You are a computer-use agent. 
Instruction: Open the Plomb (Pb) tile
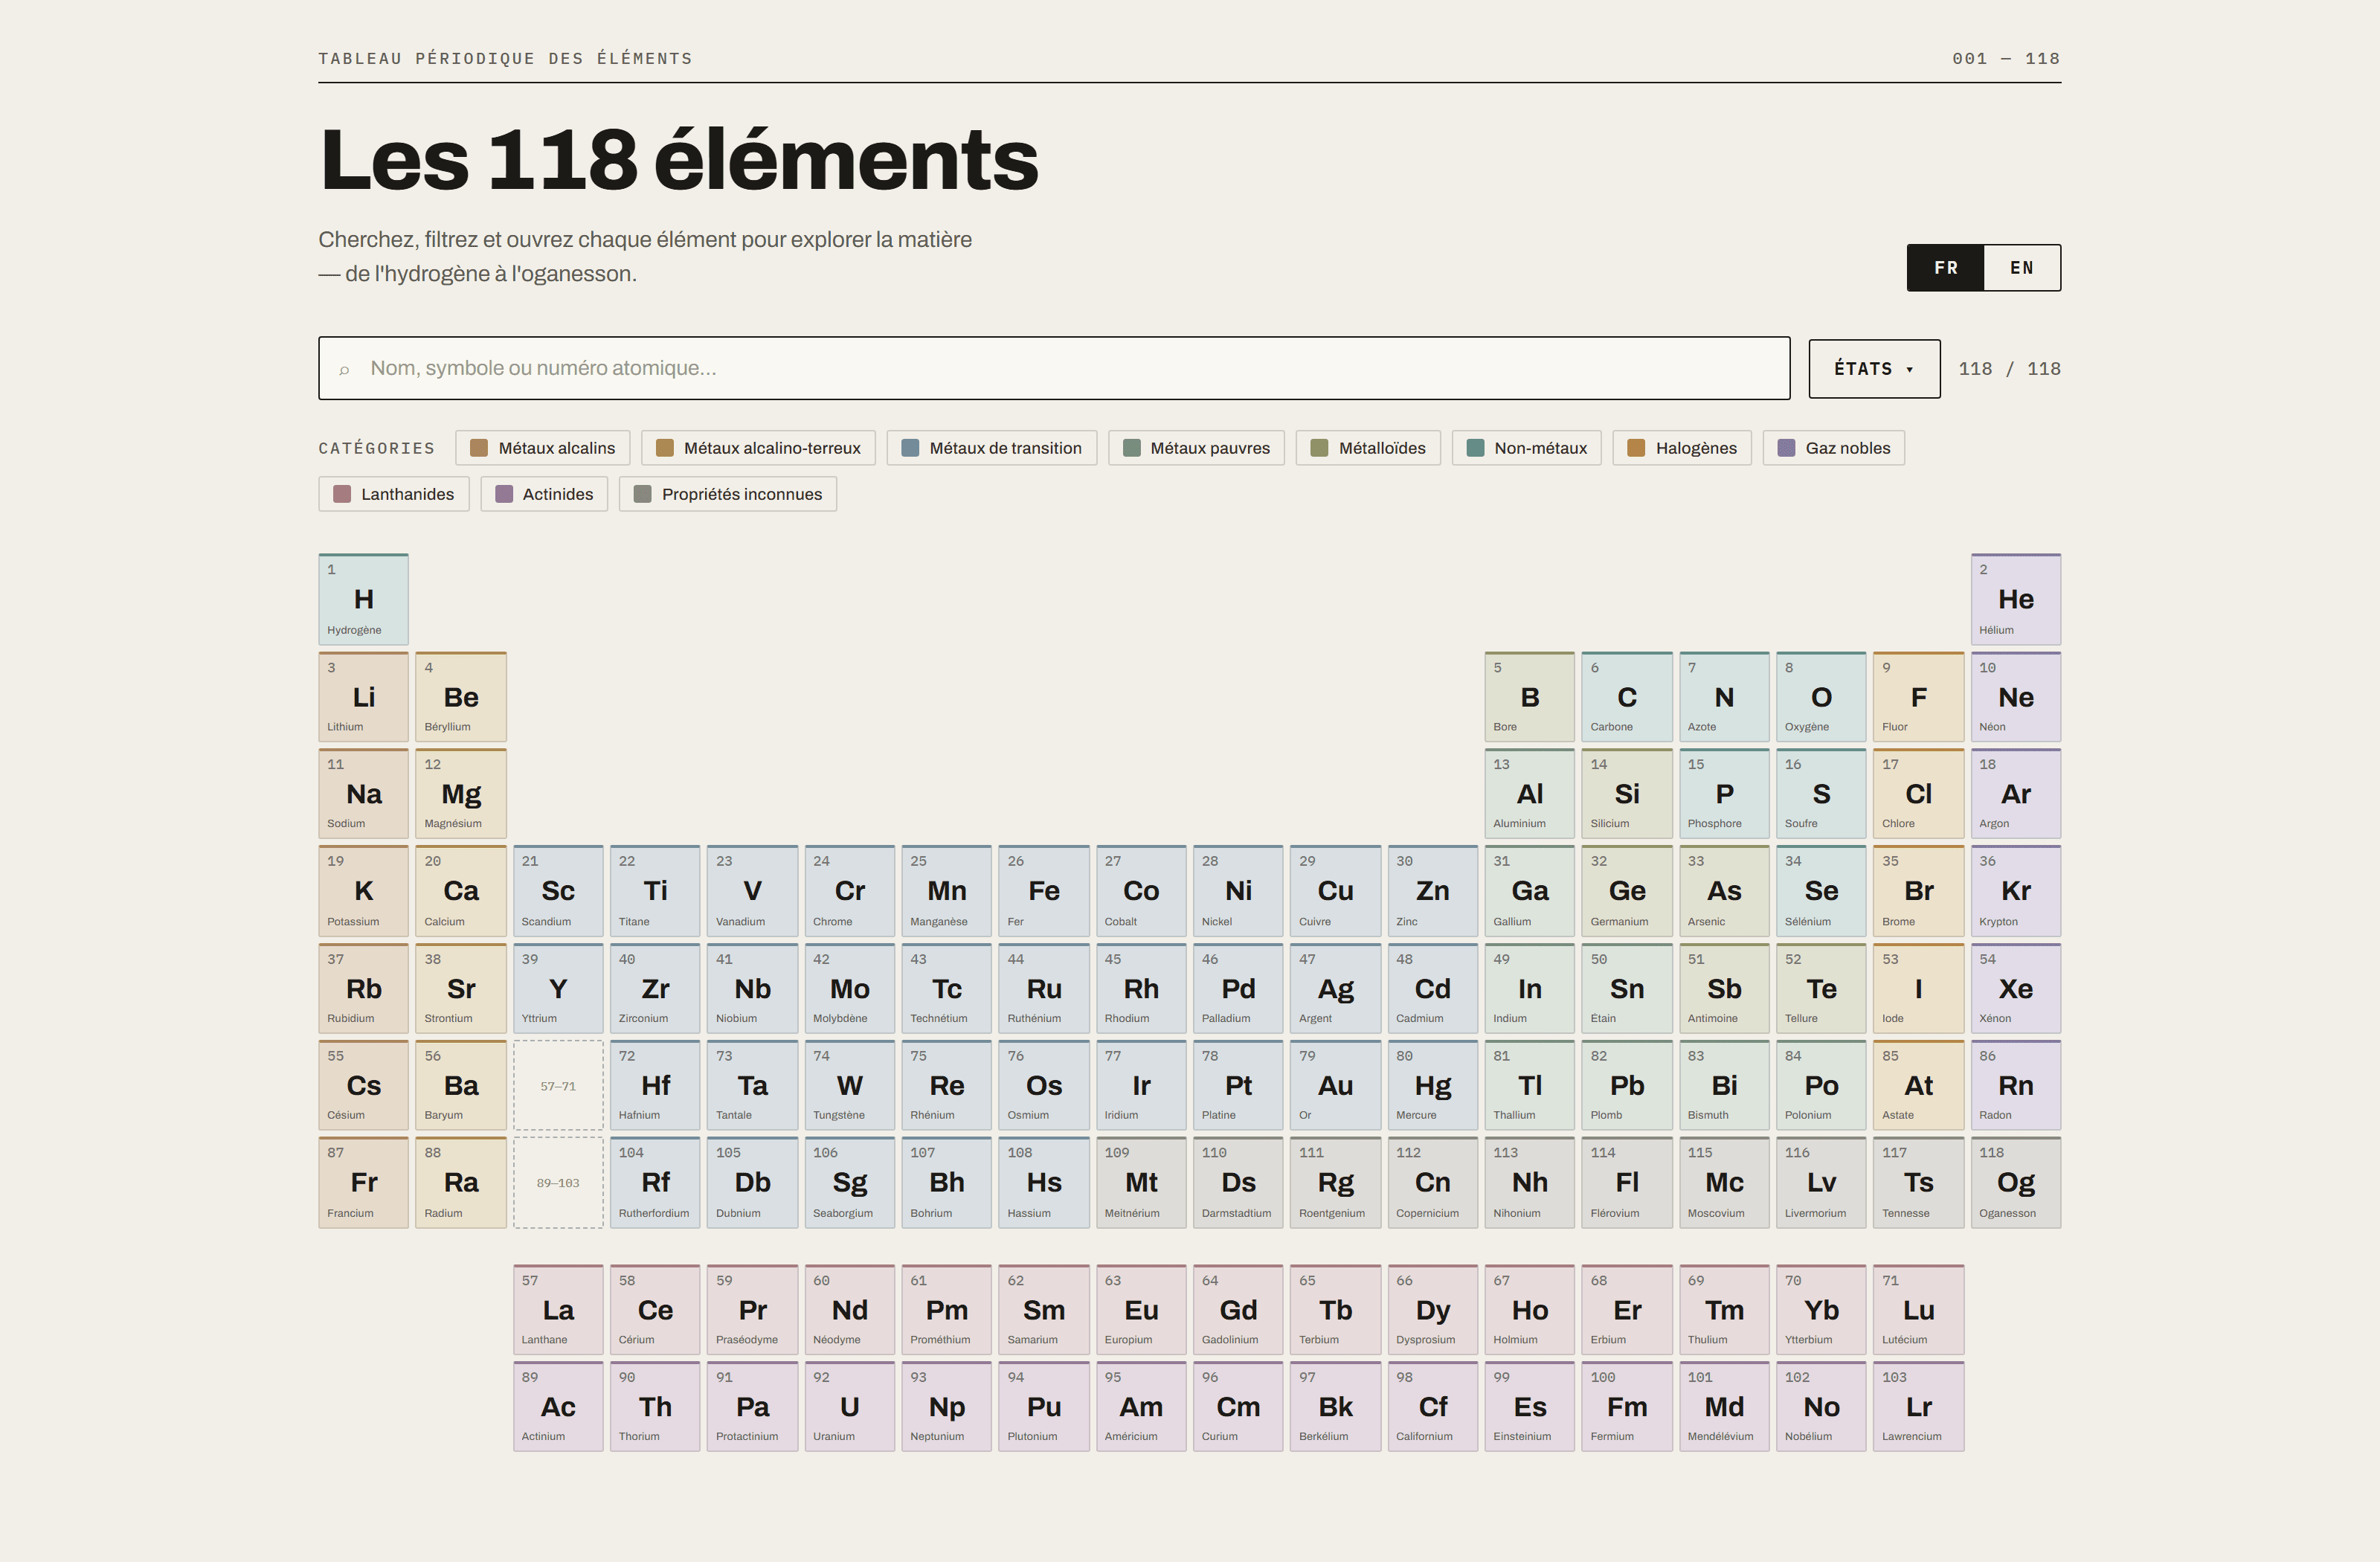(x=1627, y=1086)
